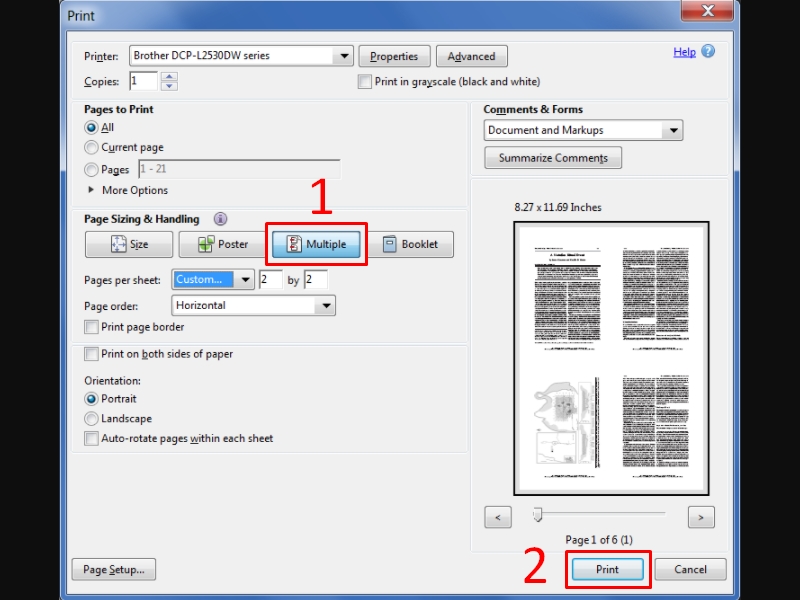Go to previous preview page arrow
Viewport: 800px width, 600px height.
point(498,517)
